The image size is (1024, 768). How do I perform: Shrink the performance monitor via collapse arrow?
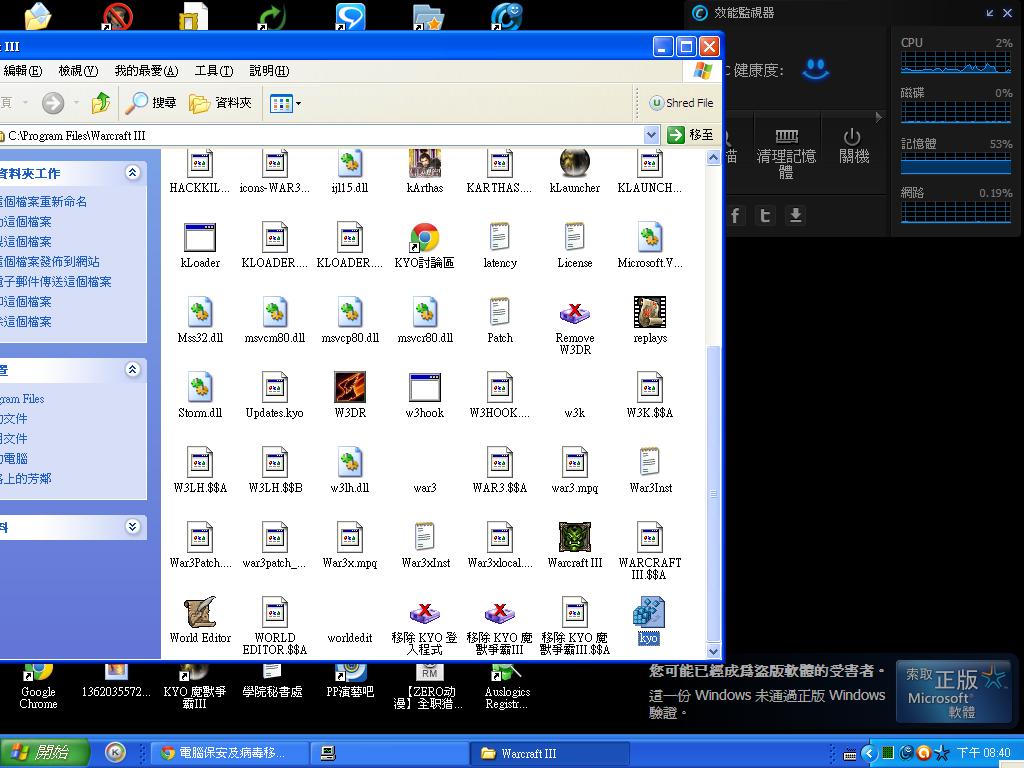coord(990,12)
